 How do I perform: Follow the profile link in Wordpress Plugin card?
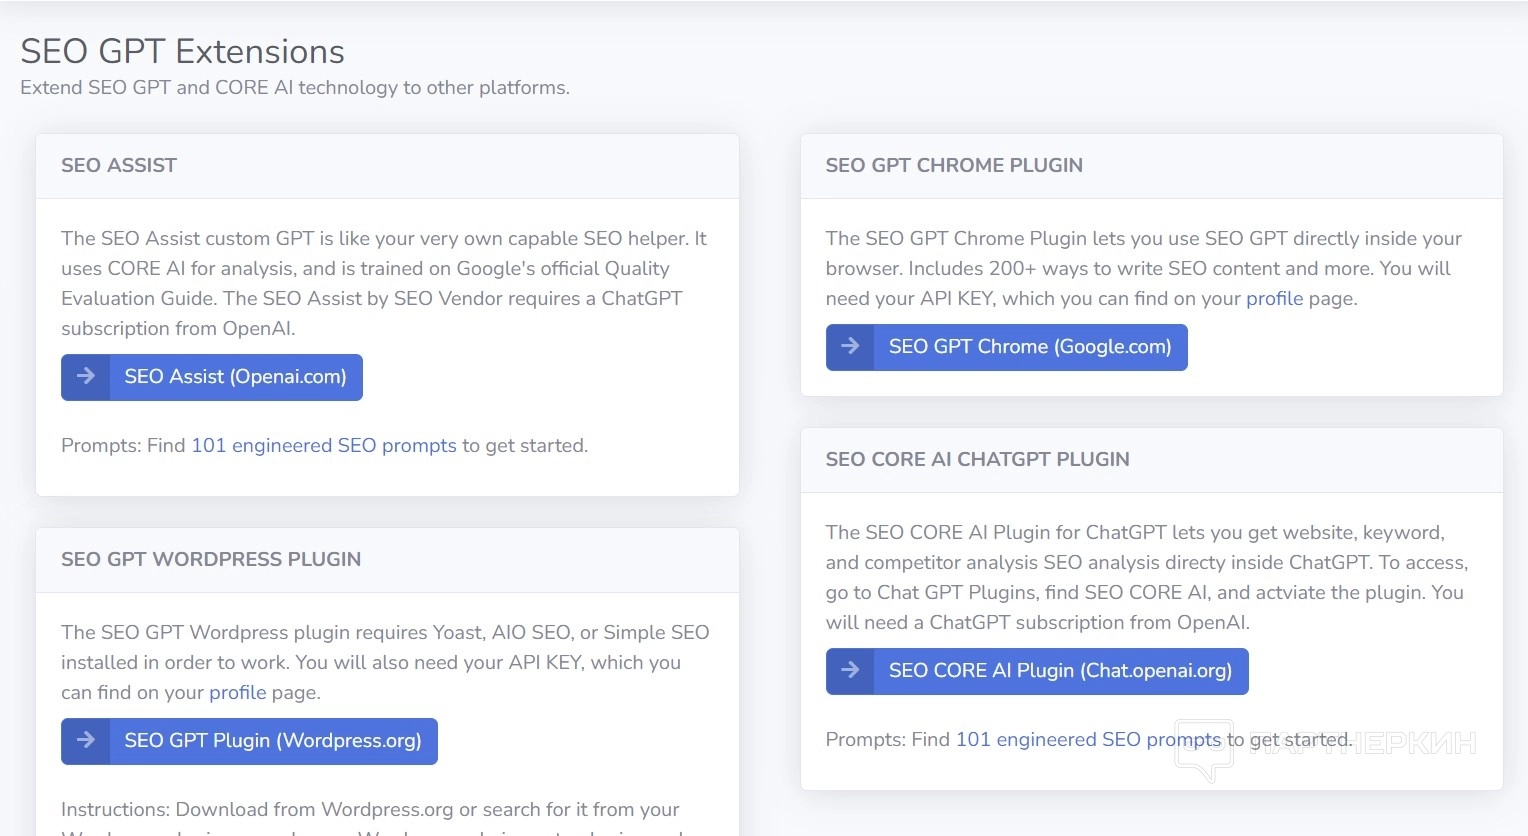(x=237, y=693)
